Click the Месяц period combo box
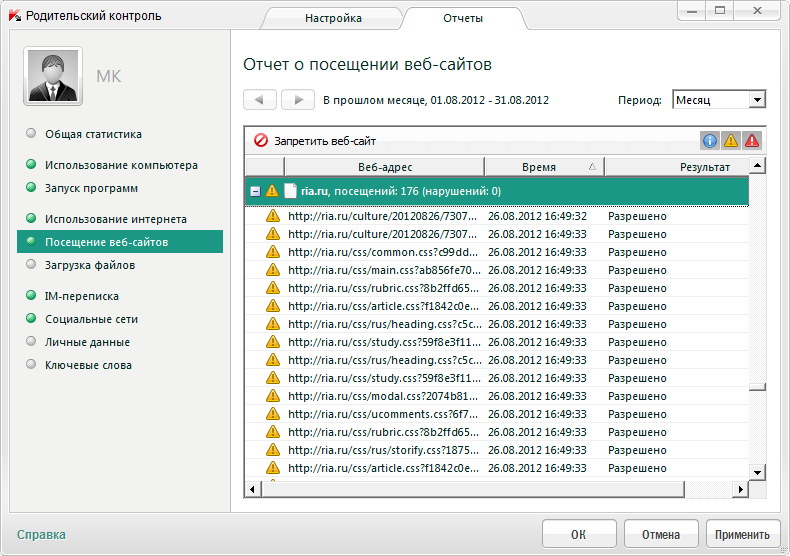Screen dimensions: 790x556 point(719,100)
